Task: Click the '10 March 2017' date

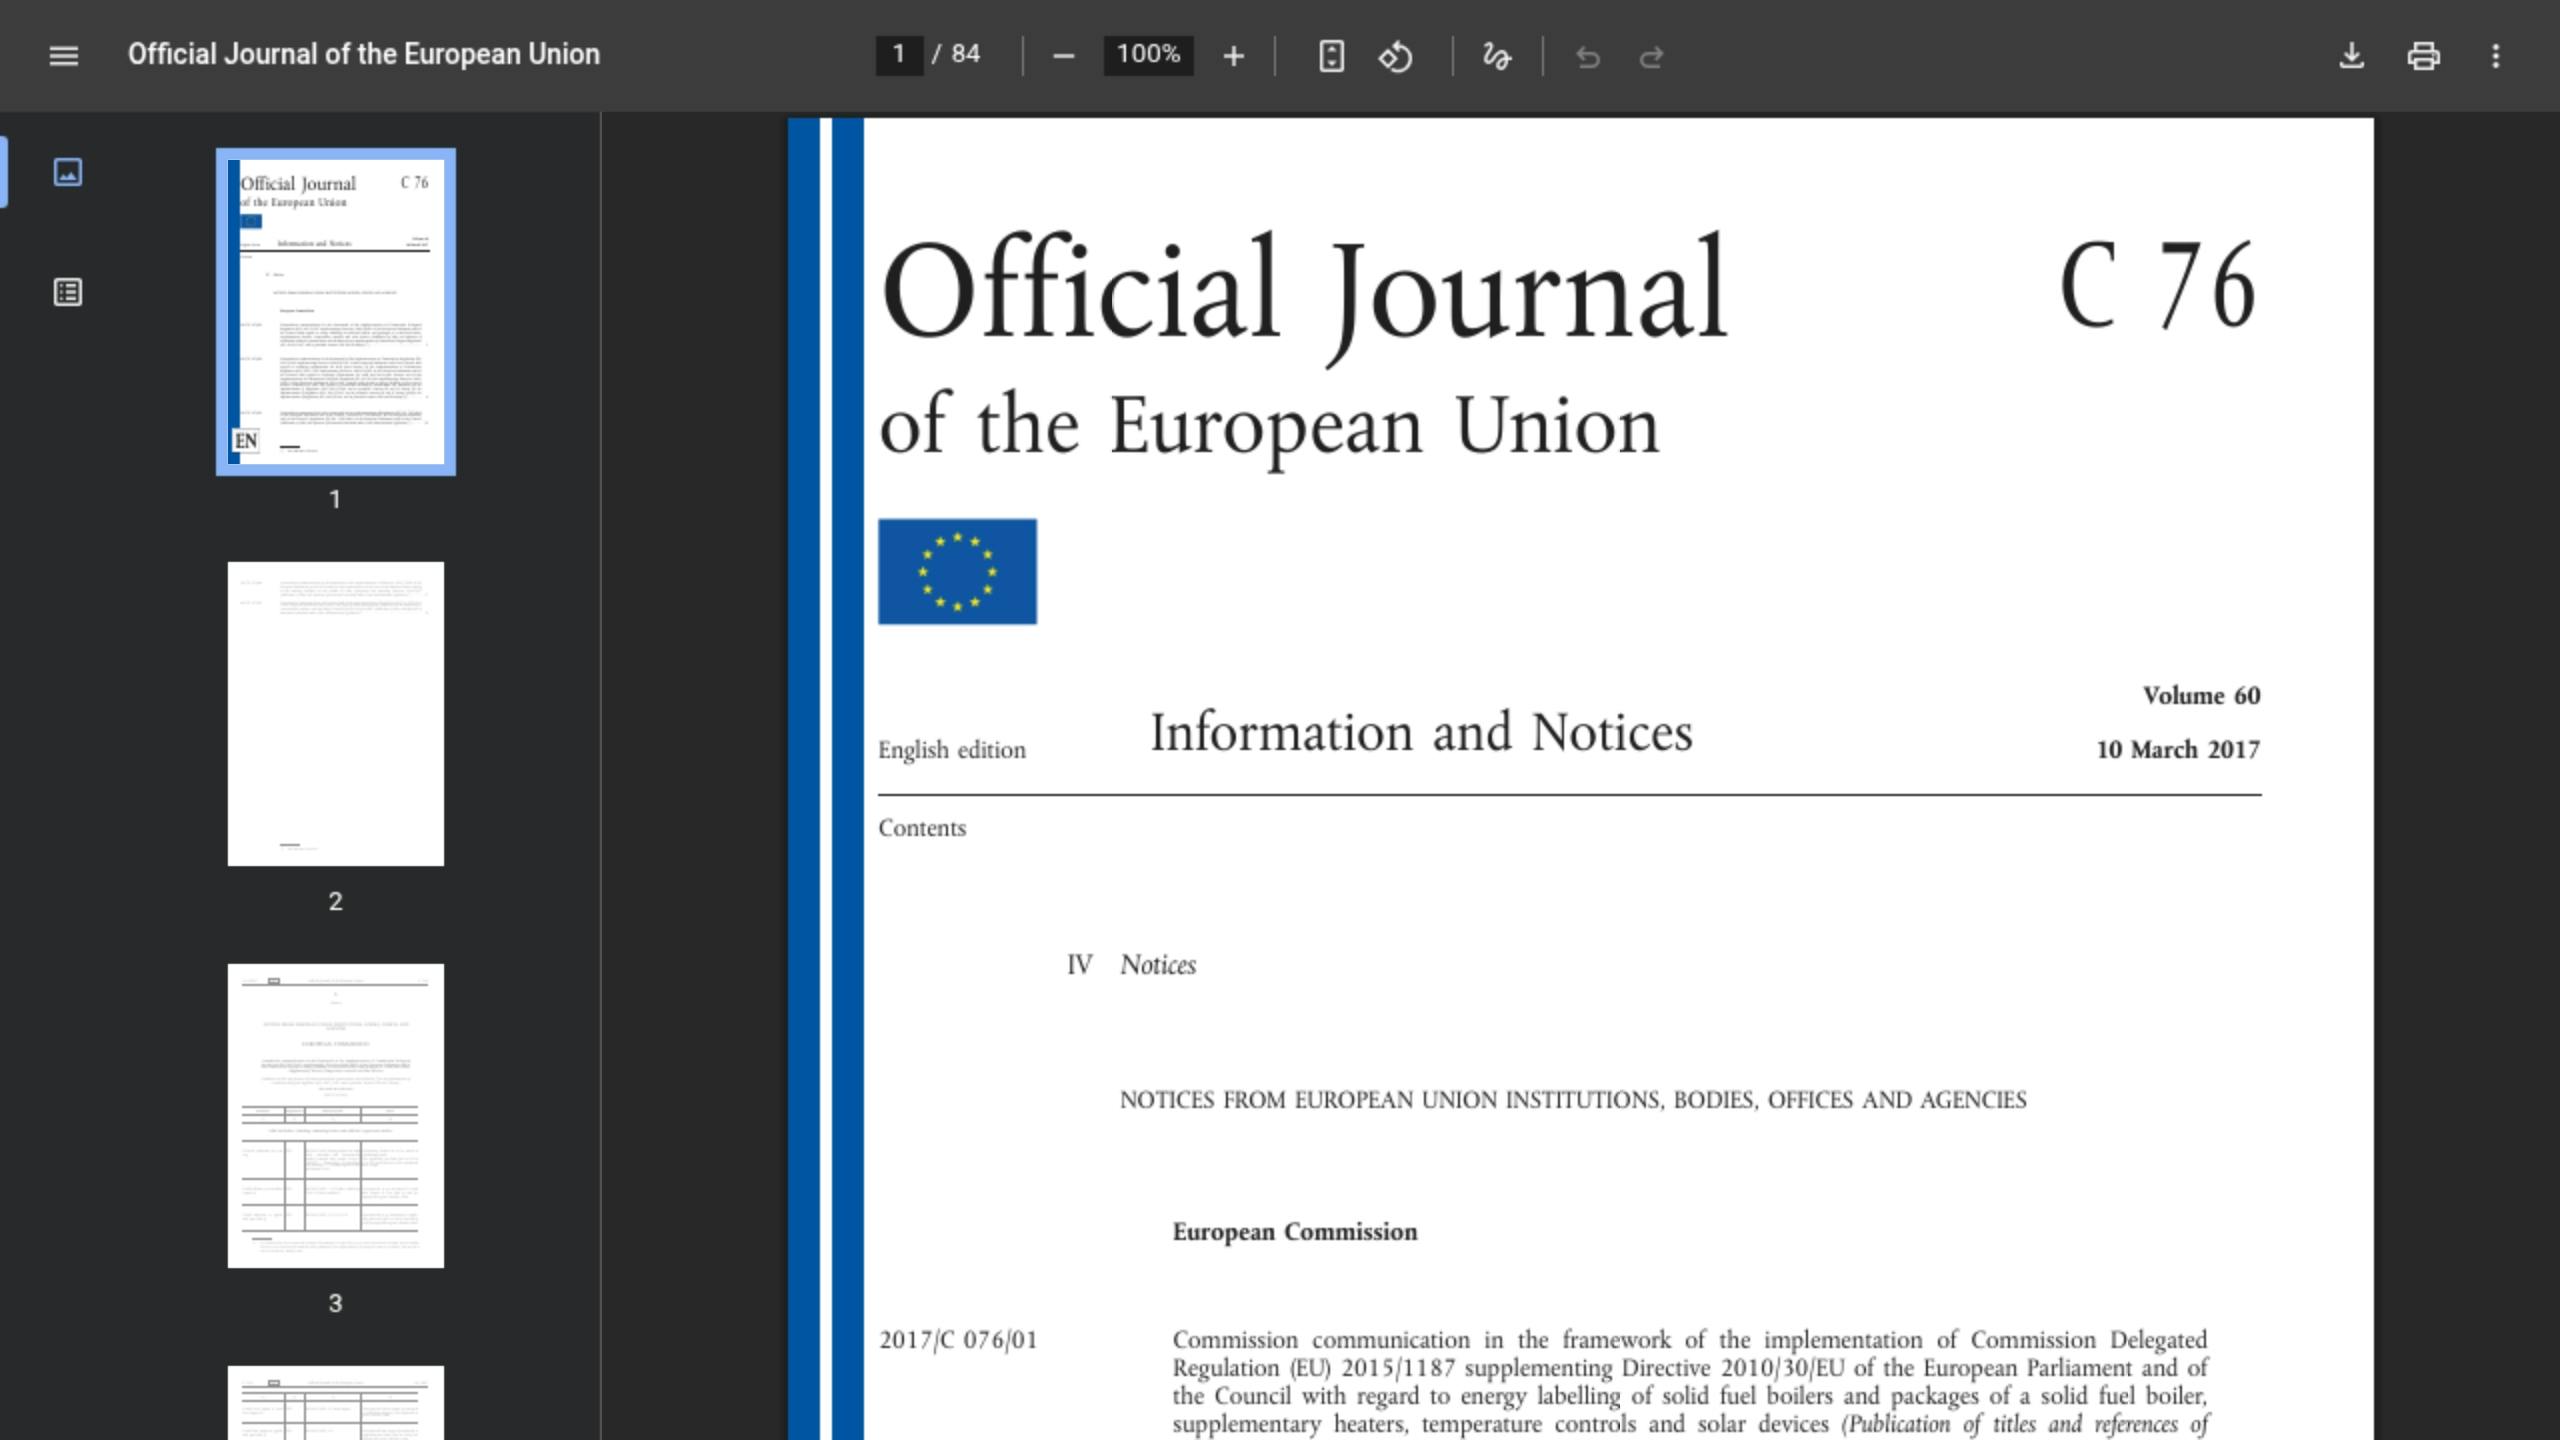Action: (x=2178, y=750)
